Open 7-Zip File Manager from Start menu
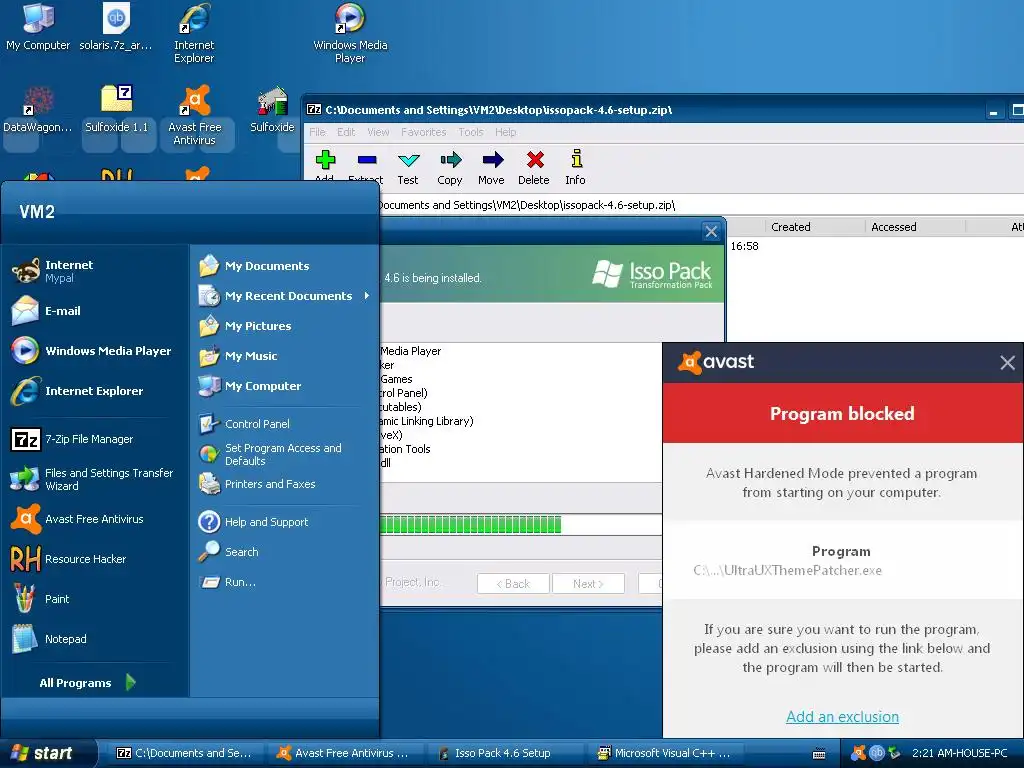Screen dimensions: 1024x768 point(95,440)
